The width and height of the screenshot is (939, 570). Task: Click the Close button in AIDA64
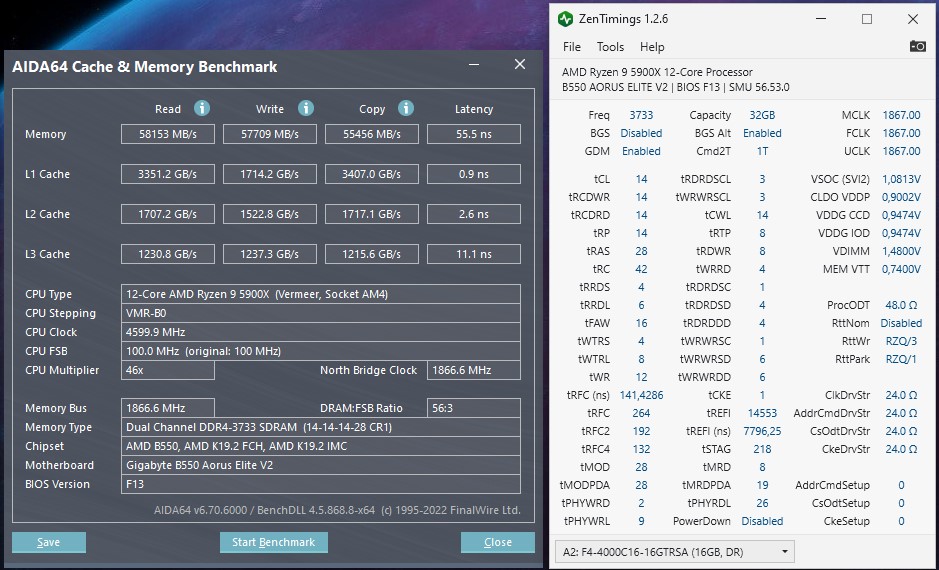click(498, 542)
